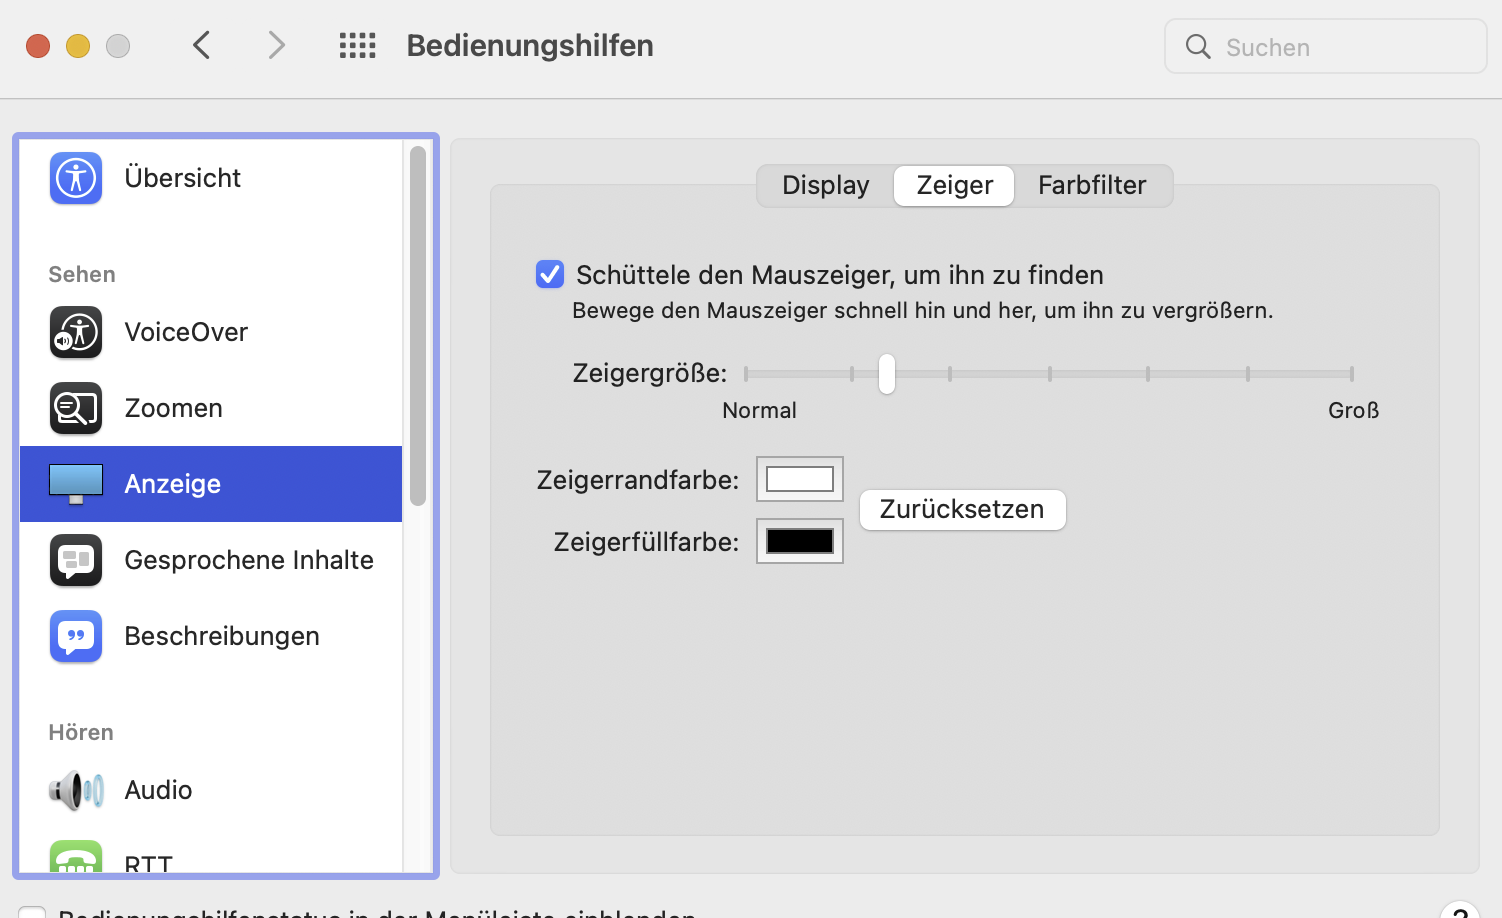Image resolution: width=1502 pixels, height=918 pixels.
Task: Select the Beschreibungen speech bubble icon
Action: click(x=76, y=636)
